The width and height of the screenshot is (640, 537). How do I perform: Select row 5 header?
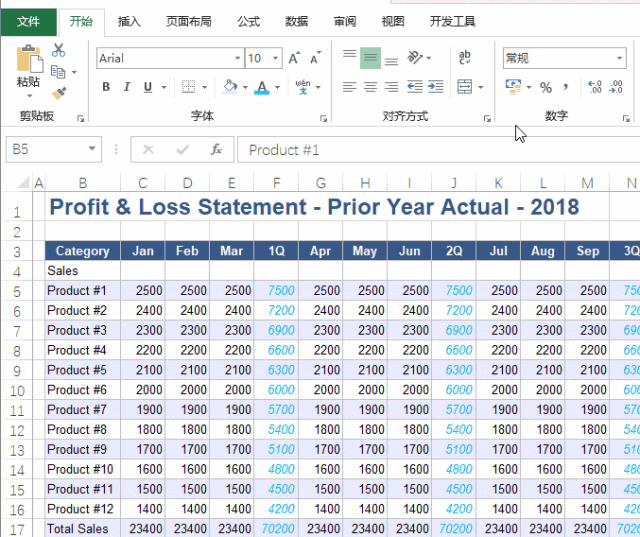coord(17,291)
